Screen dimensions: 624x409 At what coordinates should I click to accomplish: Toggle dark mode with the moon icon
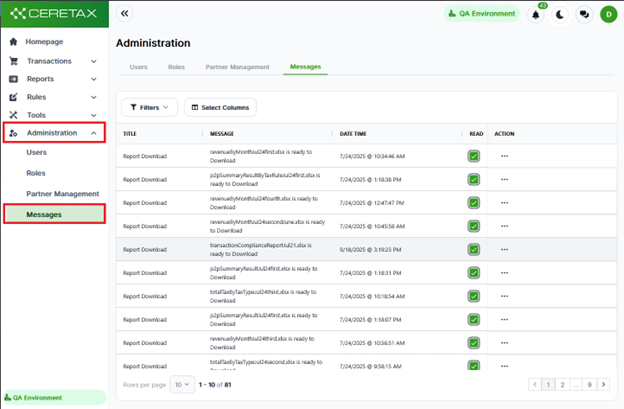(x=560, y=15)
